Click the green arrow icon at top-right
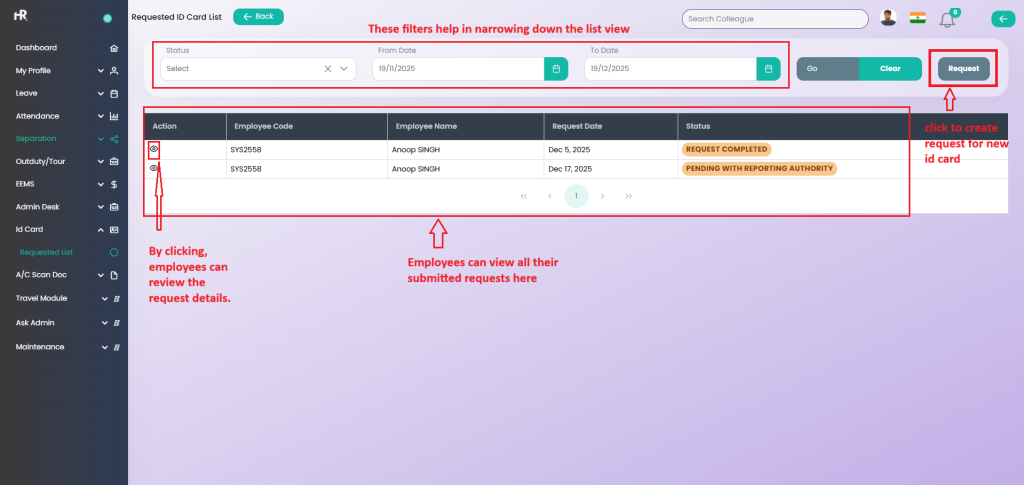1024x485 pixels. (x=1002, y=18)
